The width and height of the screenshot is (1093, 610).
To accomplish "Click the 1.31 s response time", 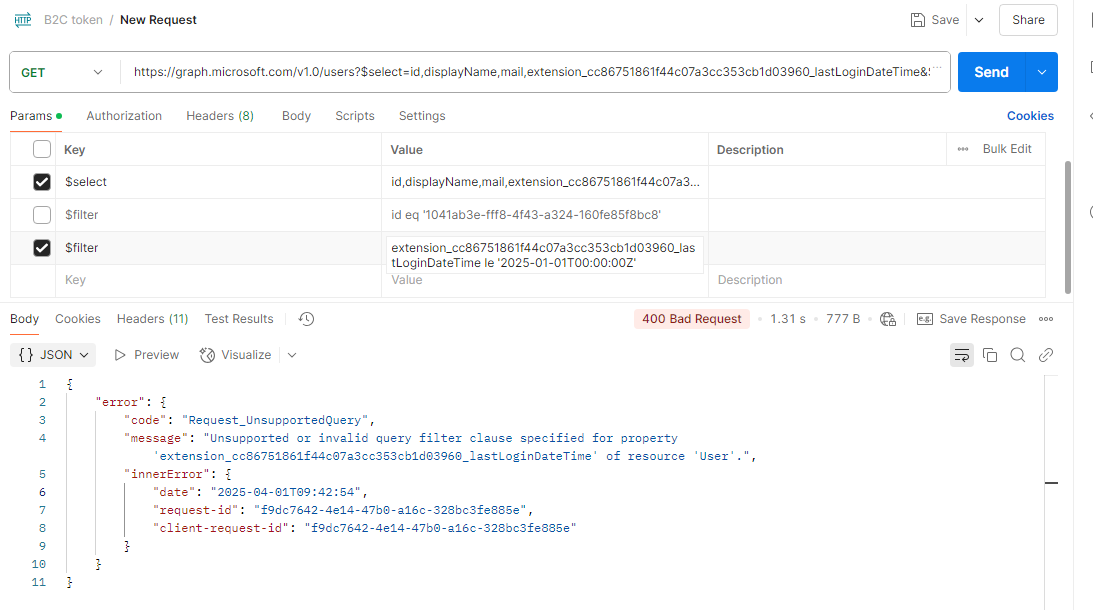I will (788, 319).
